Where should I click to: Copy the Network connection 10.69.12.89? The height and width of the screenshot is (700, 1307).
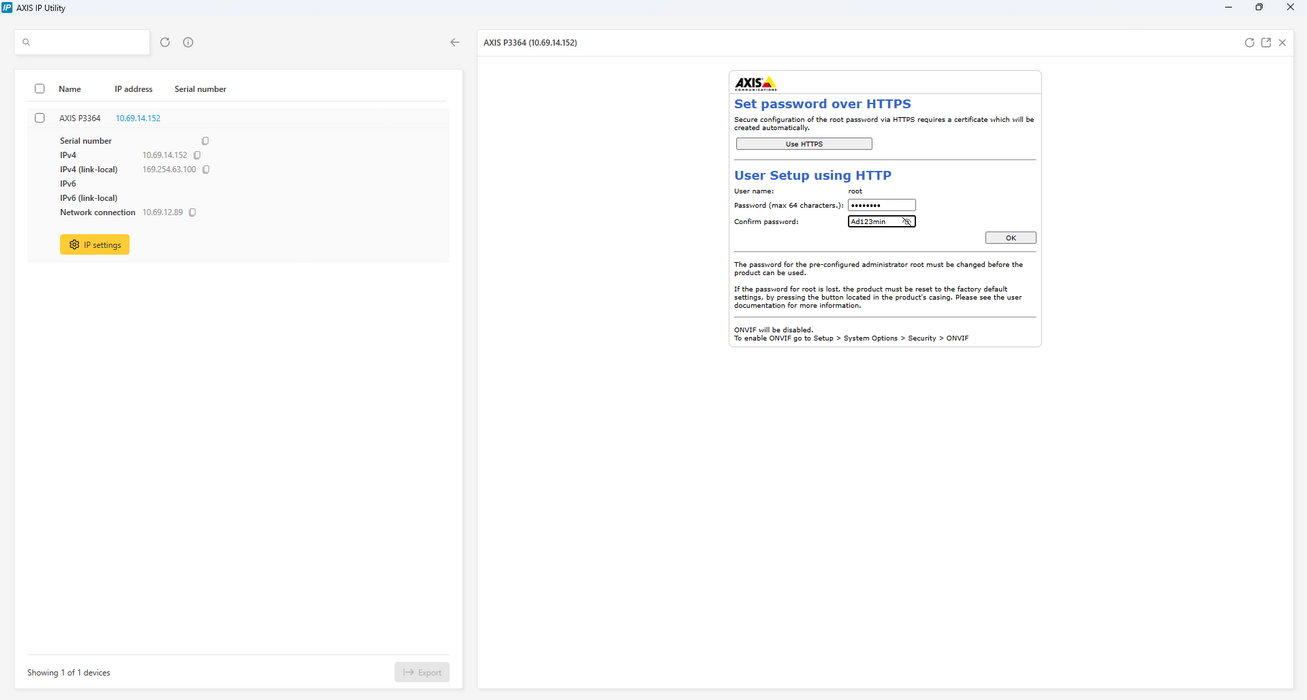192,212
